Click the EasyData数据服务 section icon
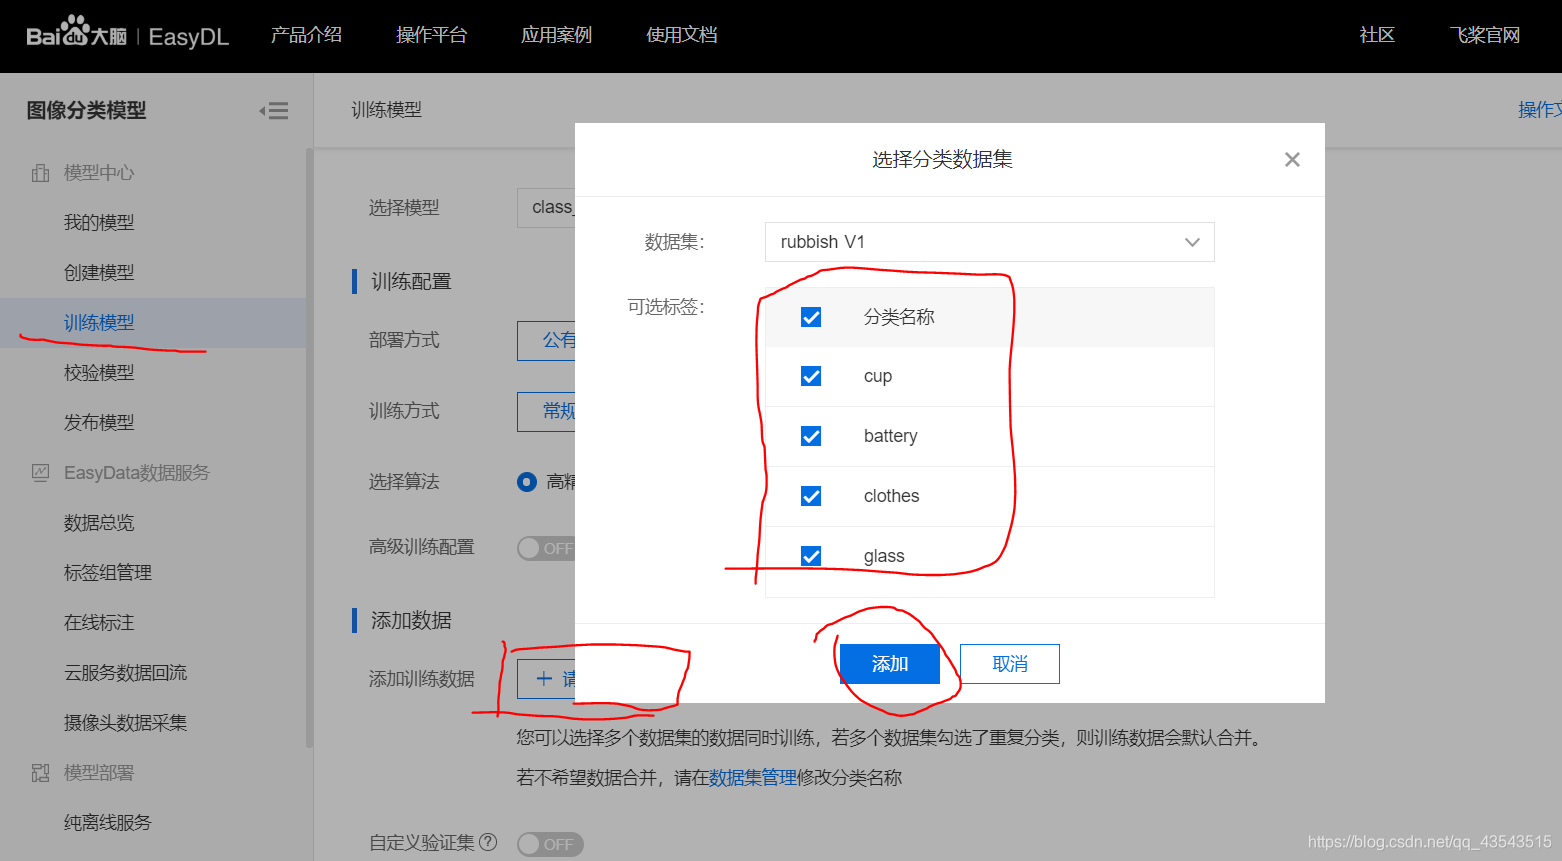This screenshot has width=1562, height=861. tap(40, 473)
